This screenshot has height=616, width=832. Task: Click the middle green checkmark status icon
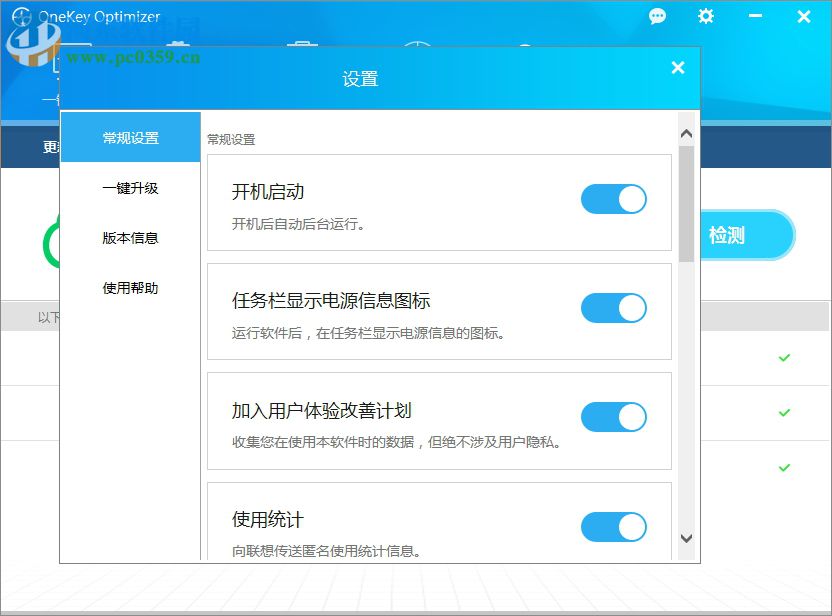(785, 412)
